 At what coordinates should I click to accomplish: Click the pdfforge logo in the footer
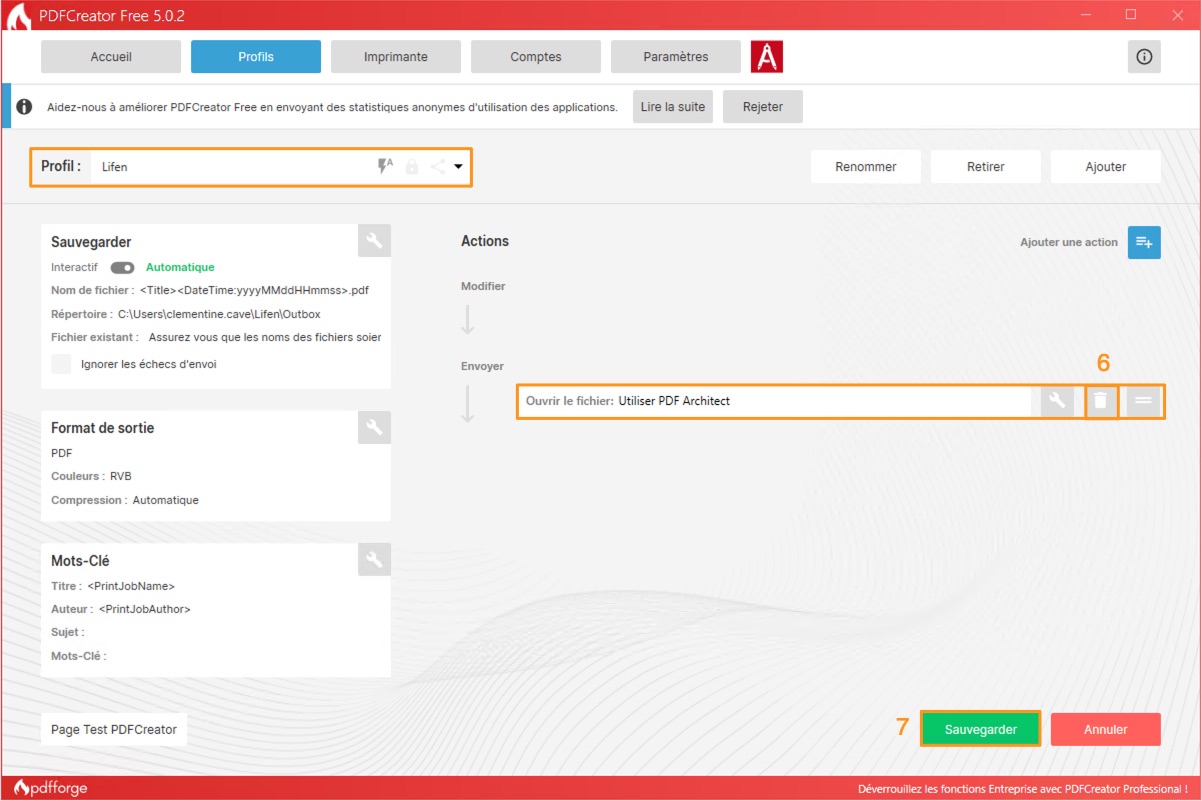pos(51,788)
